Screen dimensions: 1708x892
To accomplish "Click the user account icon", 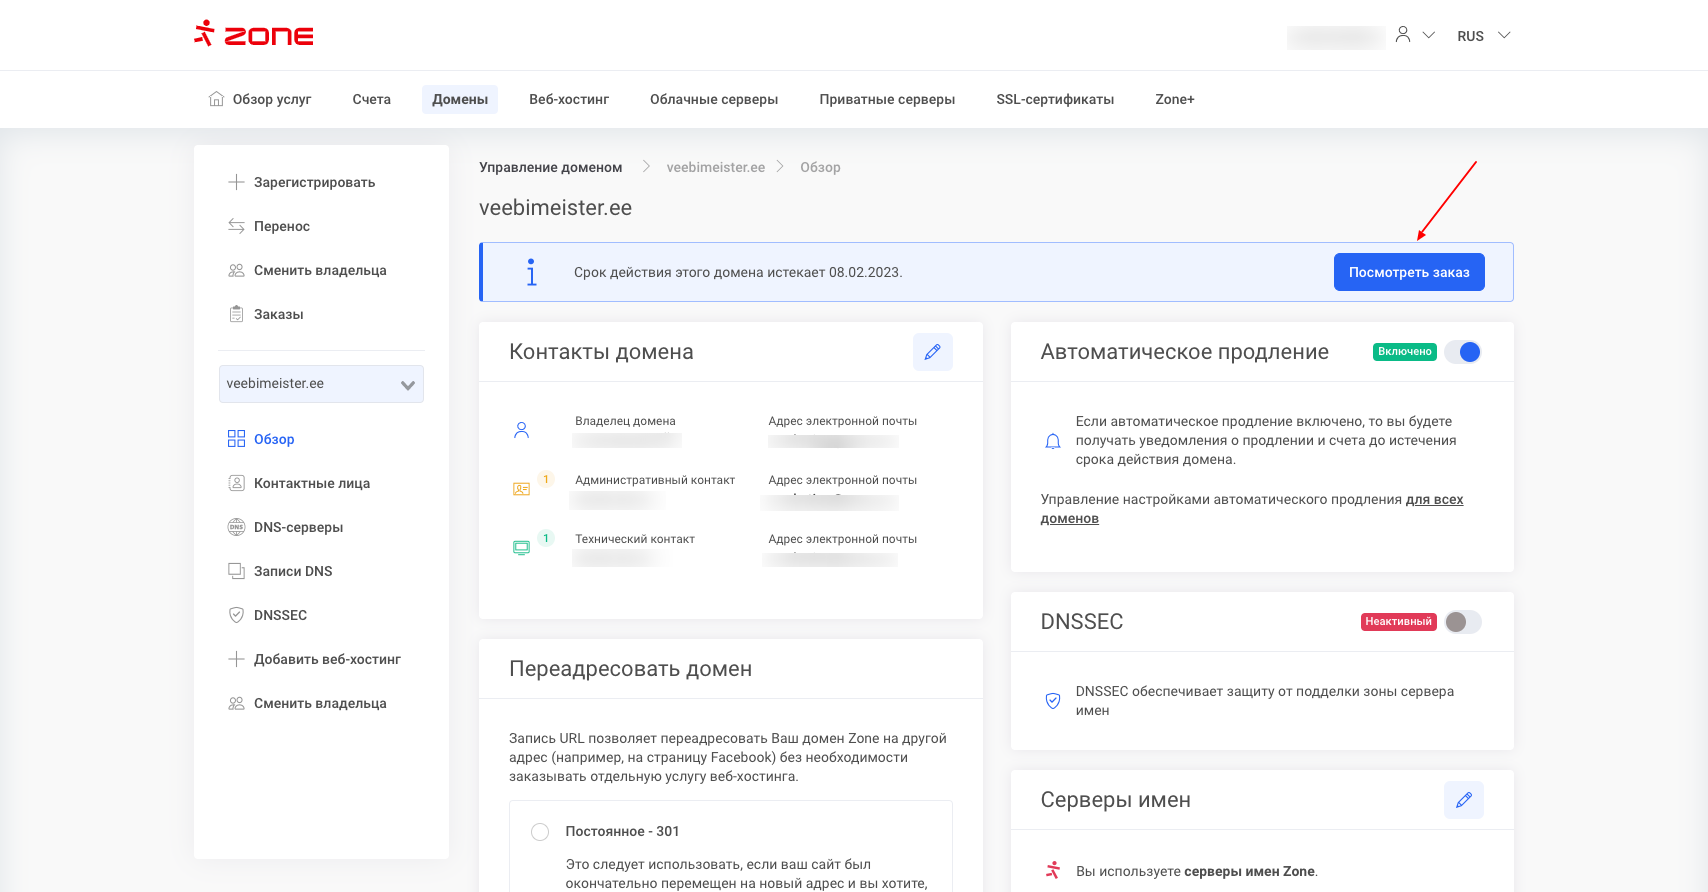I will 1403,35.
